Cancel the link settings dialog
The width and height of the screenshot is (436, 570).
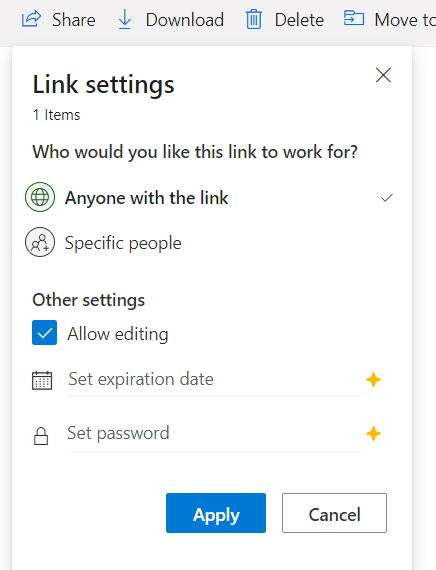(335, 513)
